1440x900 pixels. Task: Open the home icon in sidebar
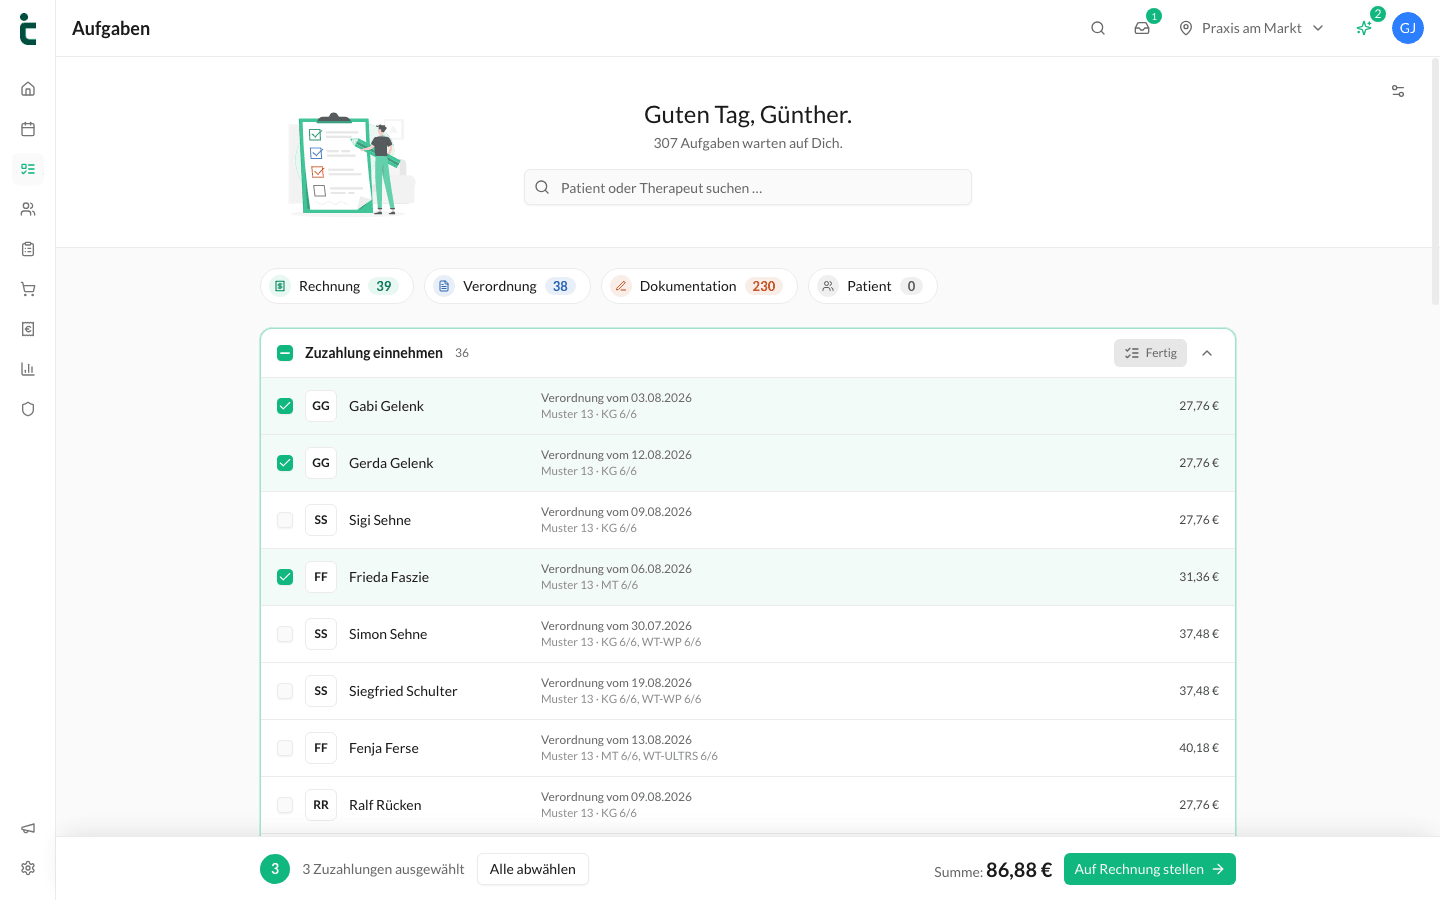[x=28, y=89]
